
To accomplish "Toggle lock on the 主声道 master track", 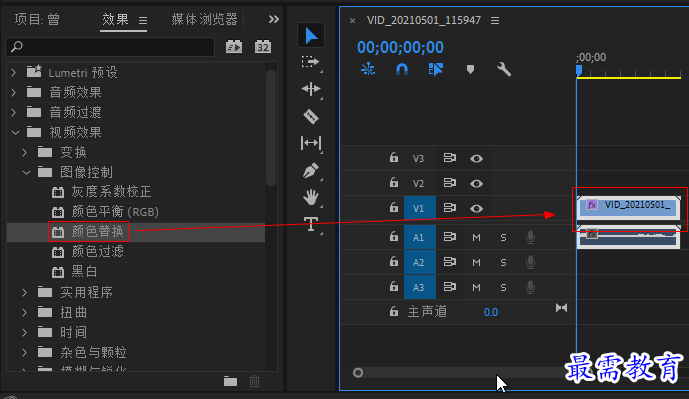I will [394, 312].
